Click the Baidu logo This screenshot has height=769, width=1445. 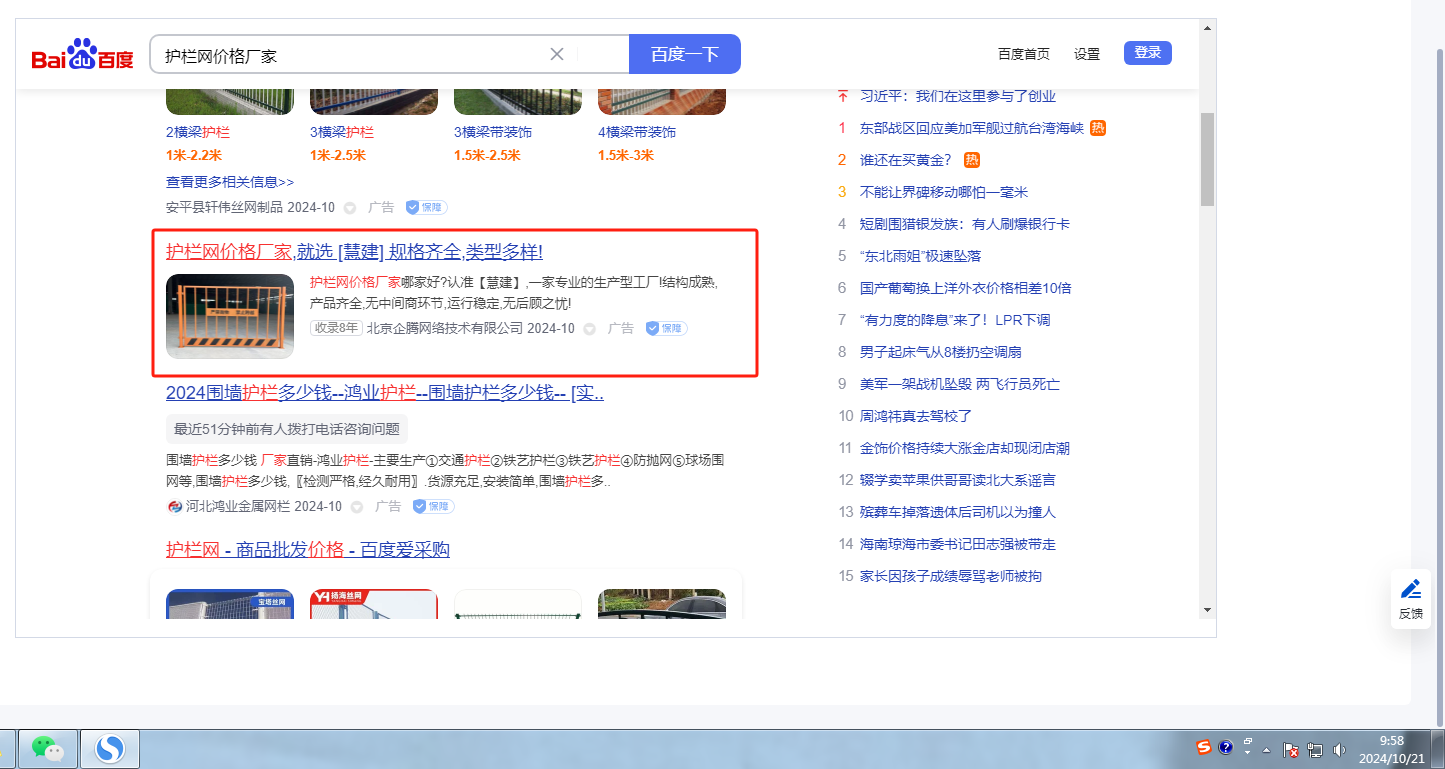point(82,55)
